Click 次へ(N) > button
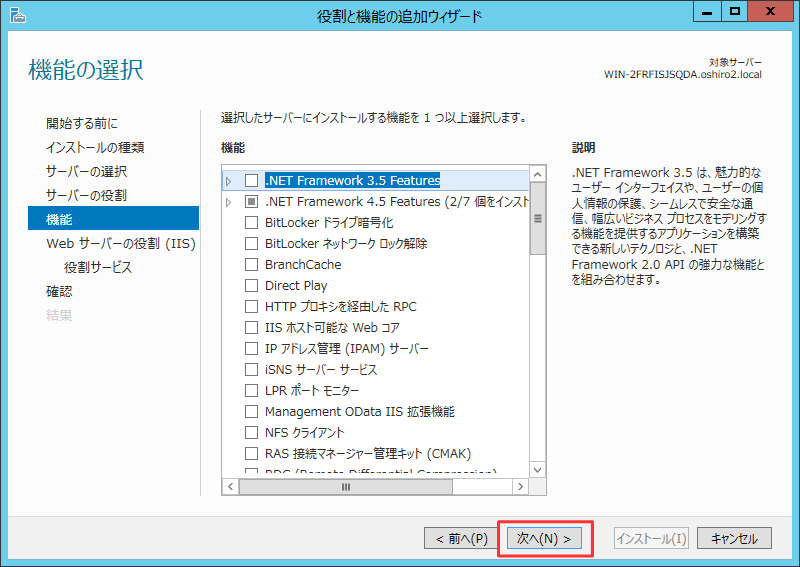This screenshot has width=800, height=567. click(544, 538)
